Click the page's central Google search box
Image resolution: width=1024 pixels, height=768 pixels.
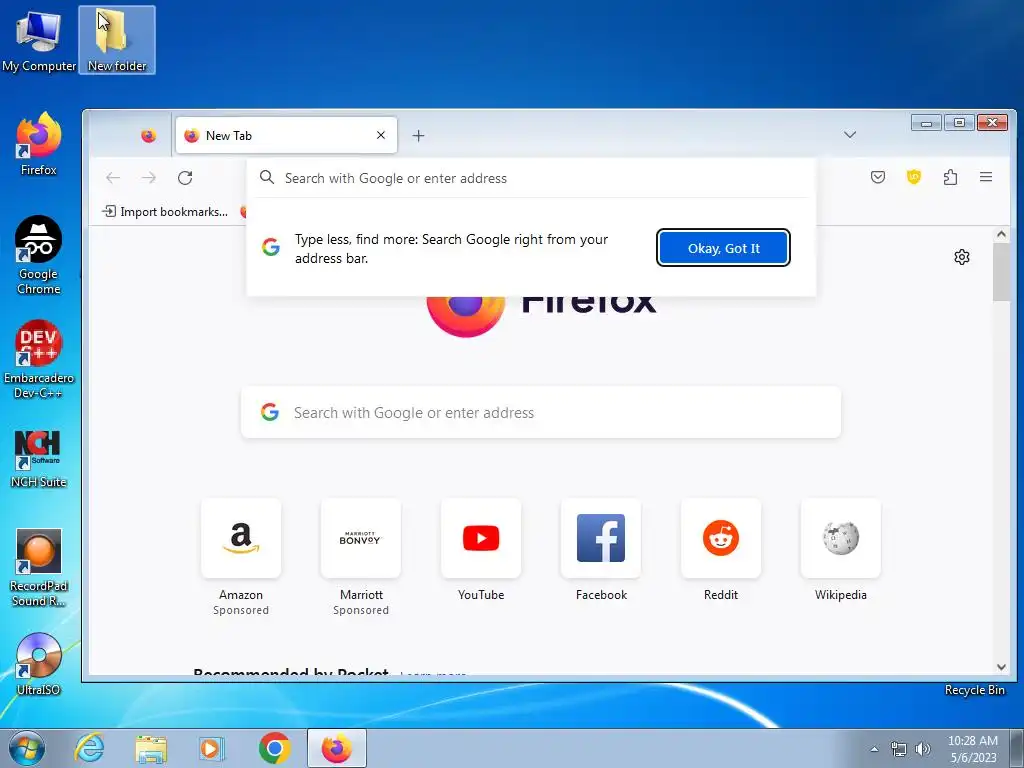tap(541, 412)
